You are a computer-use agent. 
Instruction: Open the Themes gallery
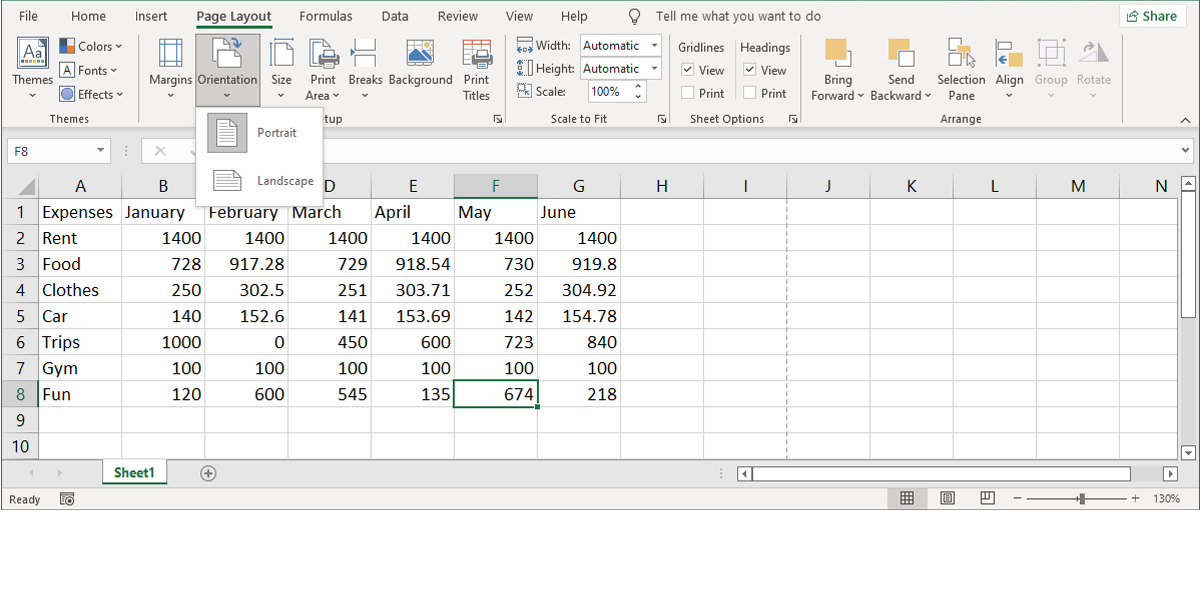32,68
